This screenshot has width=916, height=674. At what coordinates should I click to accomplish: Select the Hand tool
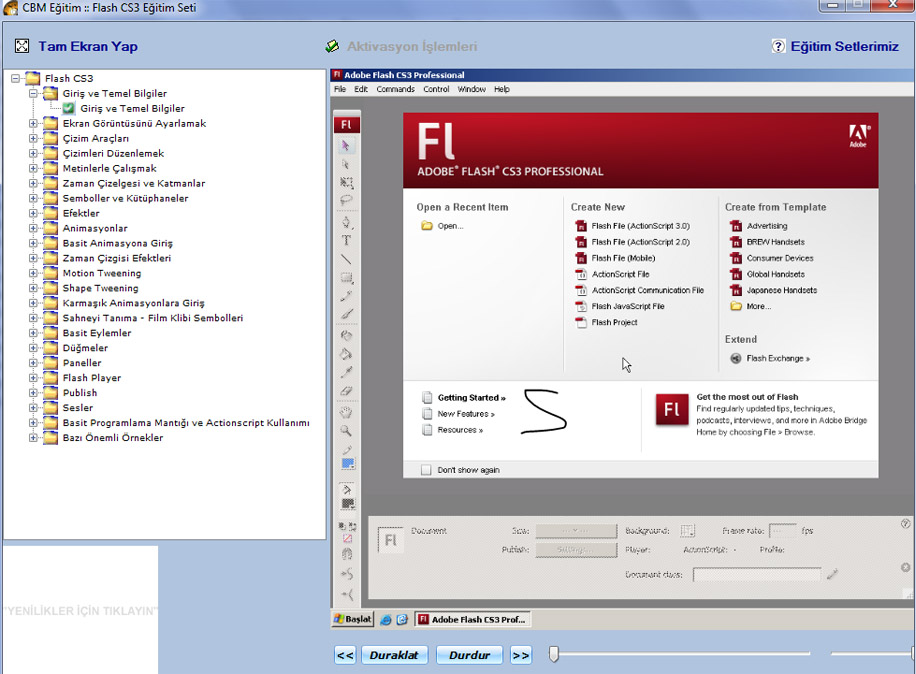click(x=347, y=412)
